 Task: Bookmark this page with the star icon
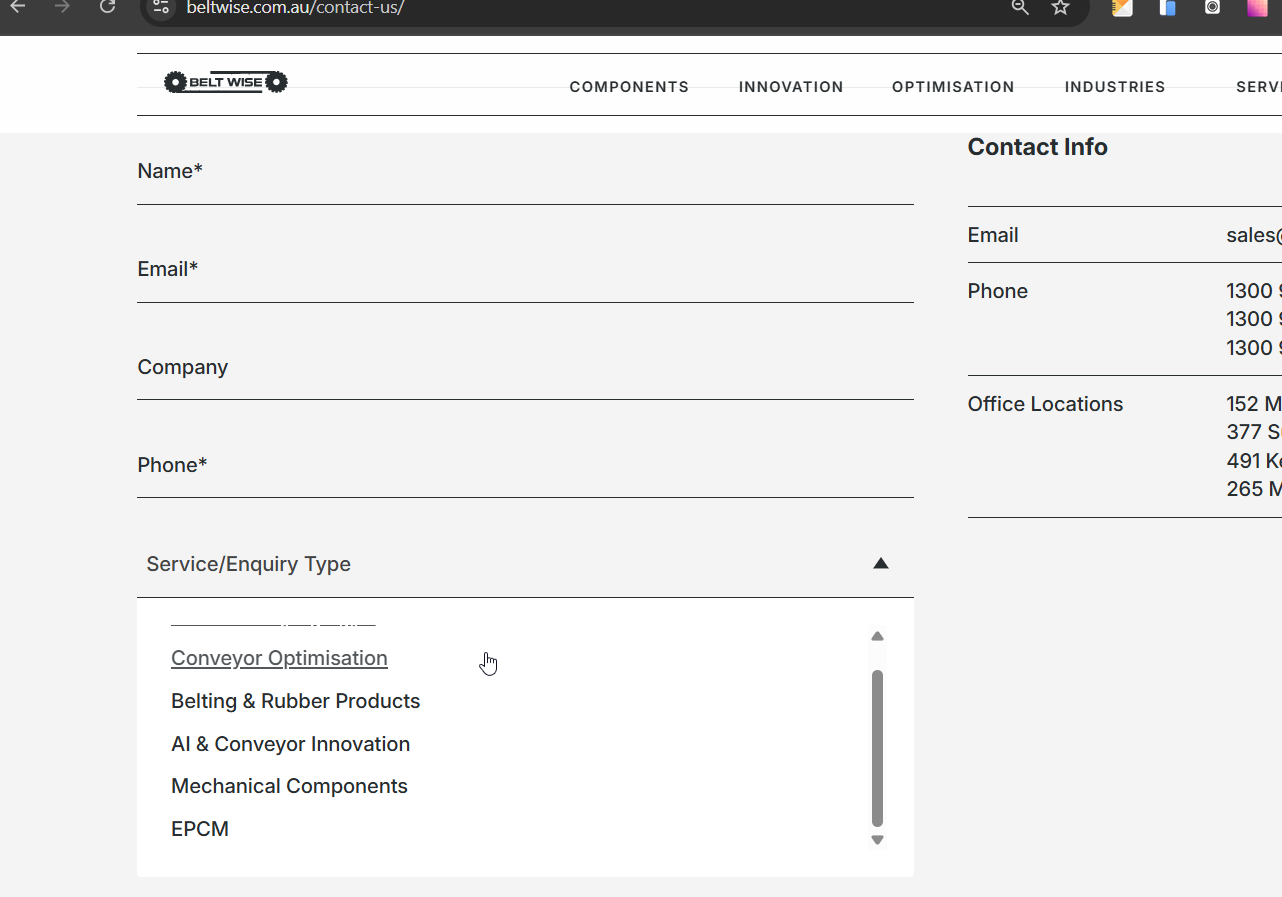tap(1060, 8)
